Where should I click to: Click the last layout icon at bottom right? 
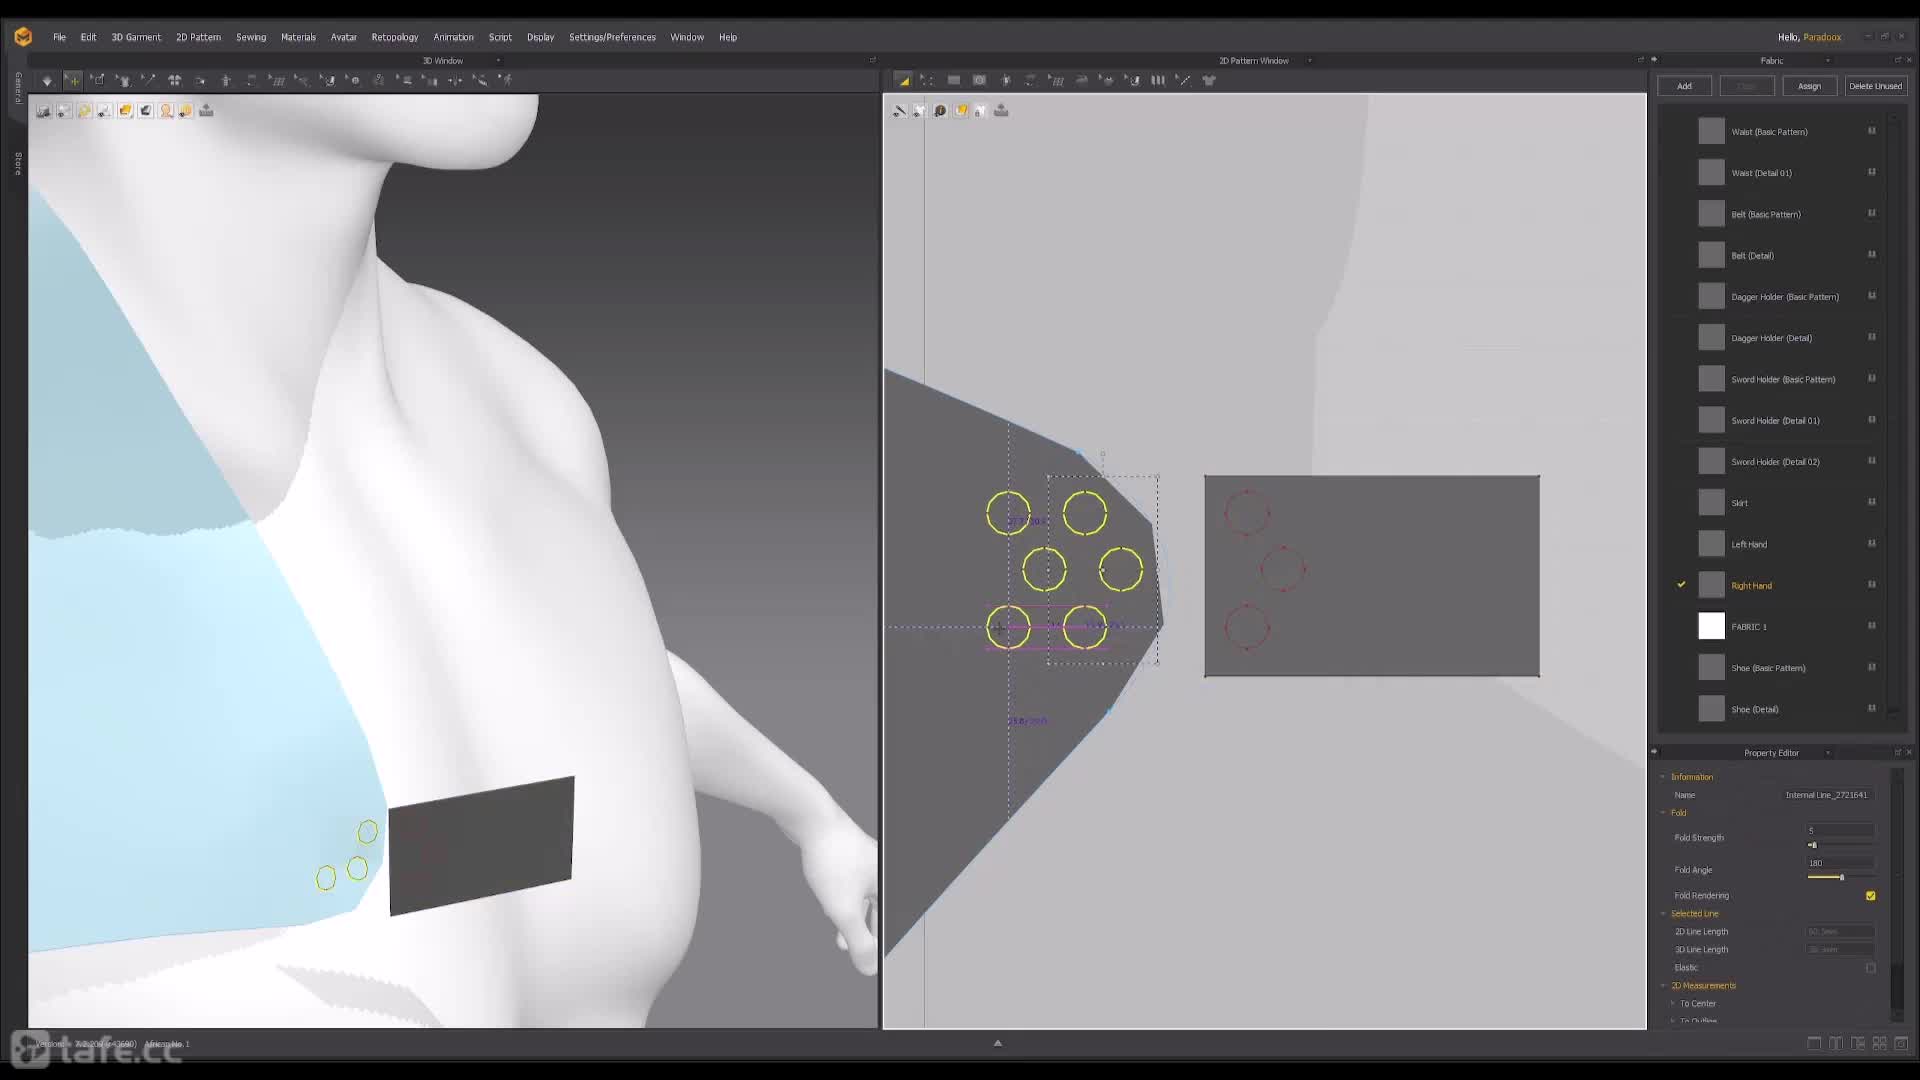[1900, 1043]
